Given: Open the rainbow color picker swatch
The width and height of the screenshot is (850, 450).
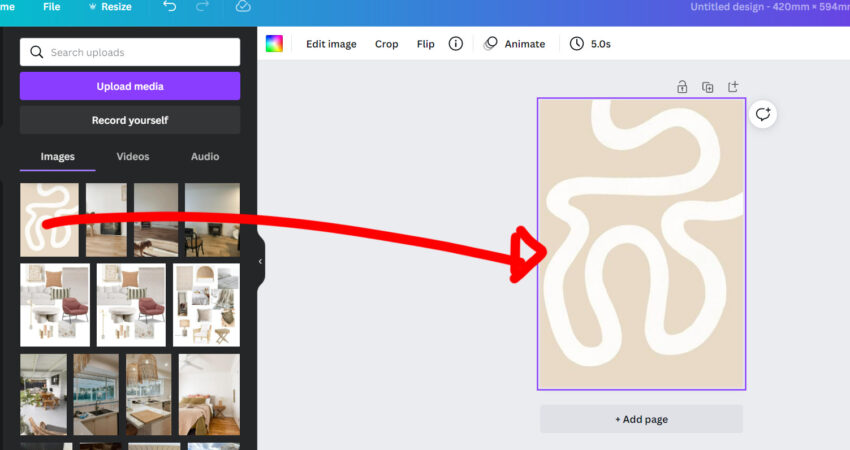Looking at the screenshot, I should [x=274, y=44].
